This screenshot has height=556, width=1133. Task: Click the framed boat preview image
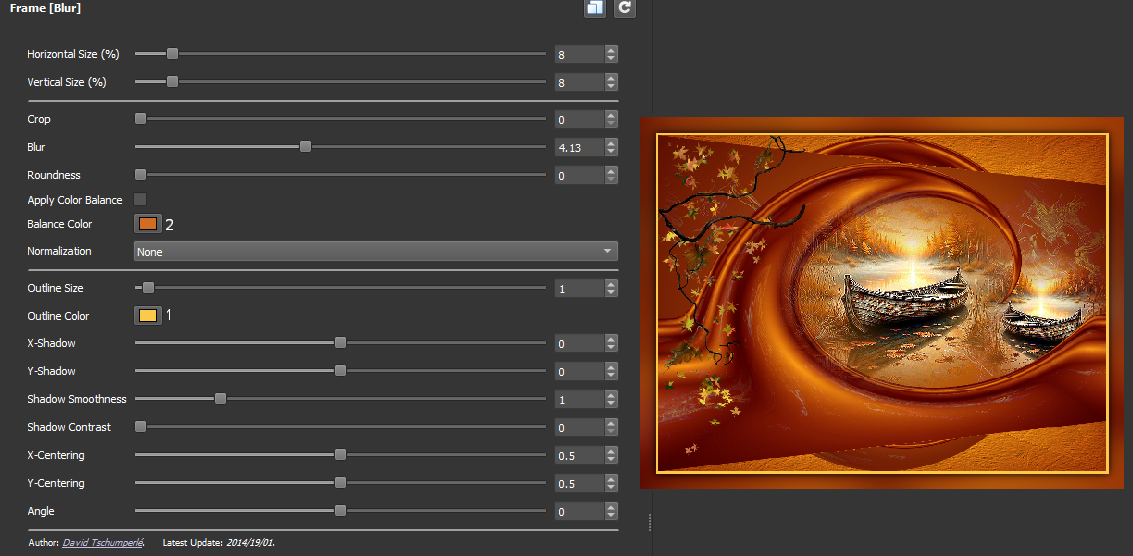[882, 303]
